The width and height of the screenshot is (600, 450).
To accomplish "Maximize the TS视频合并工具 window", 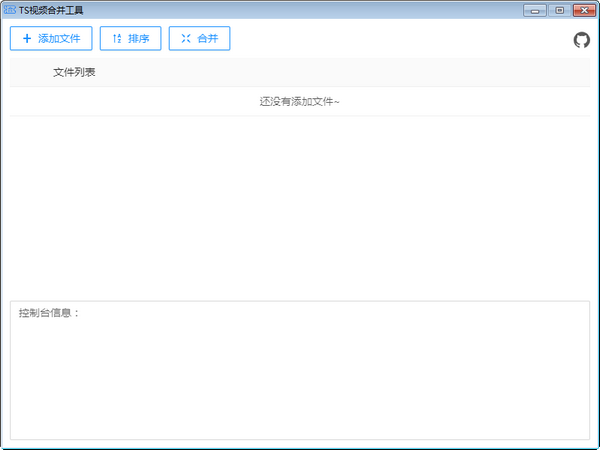I will tap(558, 10).
